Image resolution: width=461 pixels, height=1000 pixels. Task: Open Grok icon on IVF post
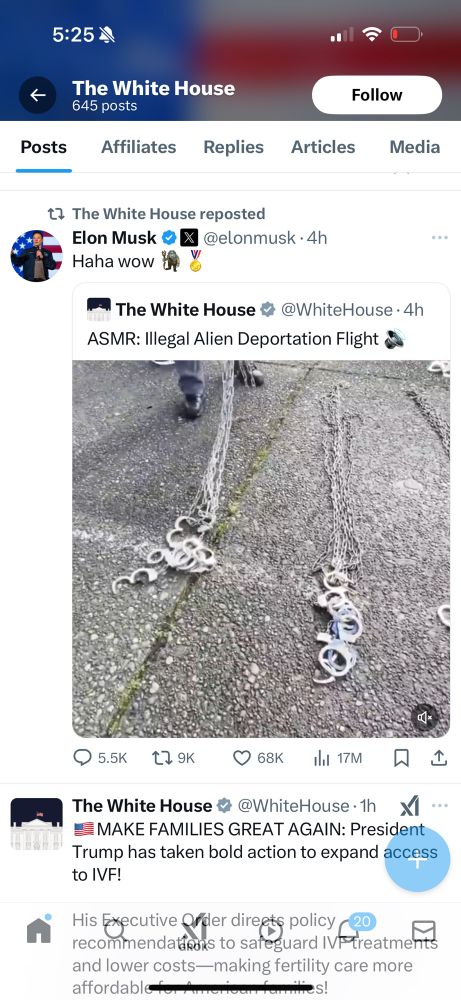pos(410,807)
